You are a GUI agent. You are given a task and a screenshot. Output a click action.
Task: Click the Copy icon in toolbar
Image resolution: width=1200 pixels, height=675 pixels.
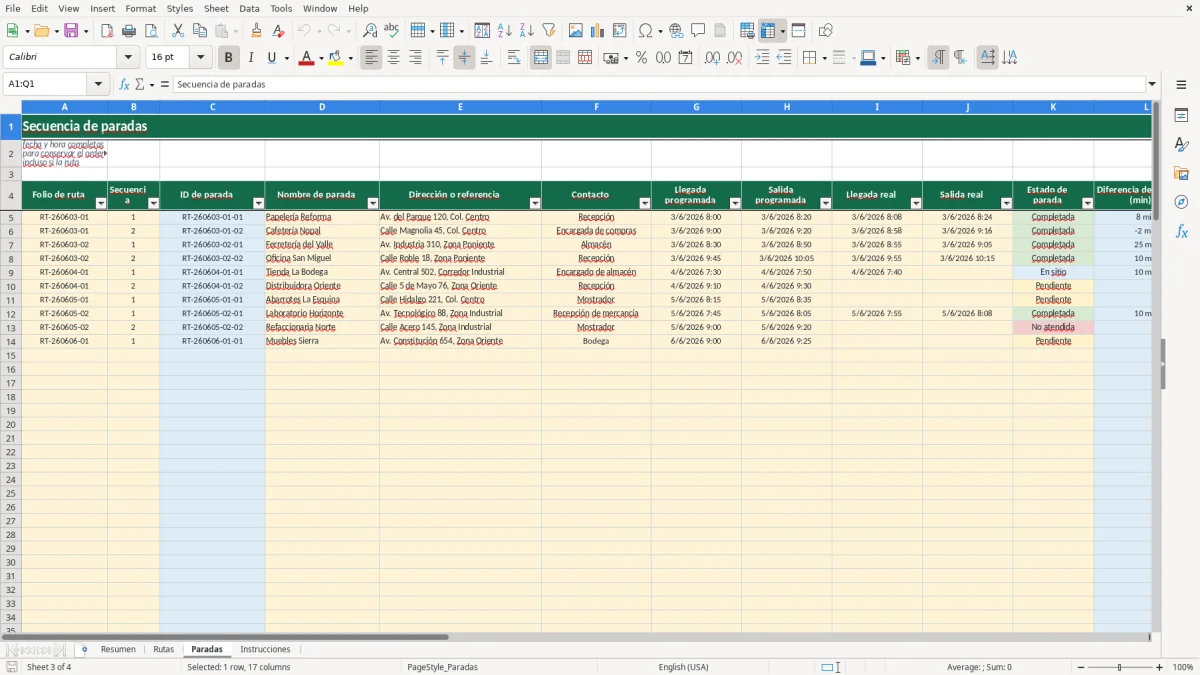pos(199,31)
